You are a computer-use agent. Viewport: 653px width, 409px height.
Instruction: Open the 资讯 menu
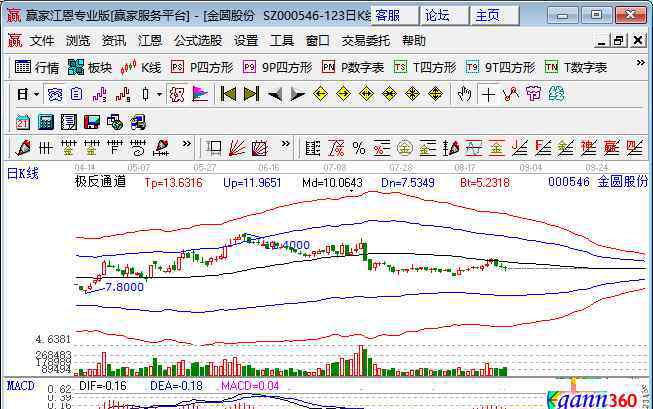(x=114, y=41)
